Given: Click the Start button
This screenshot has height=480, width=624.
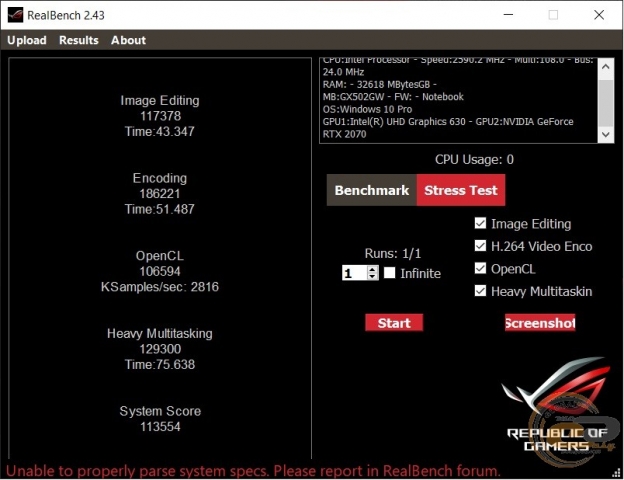Looking at the screenshot, I should click(394, 323).
